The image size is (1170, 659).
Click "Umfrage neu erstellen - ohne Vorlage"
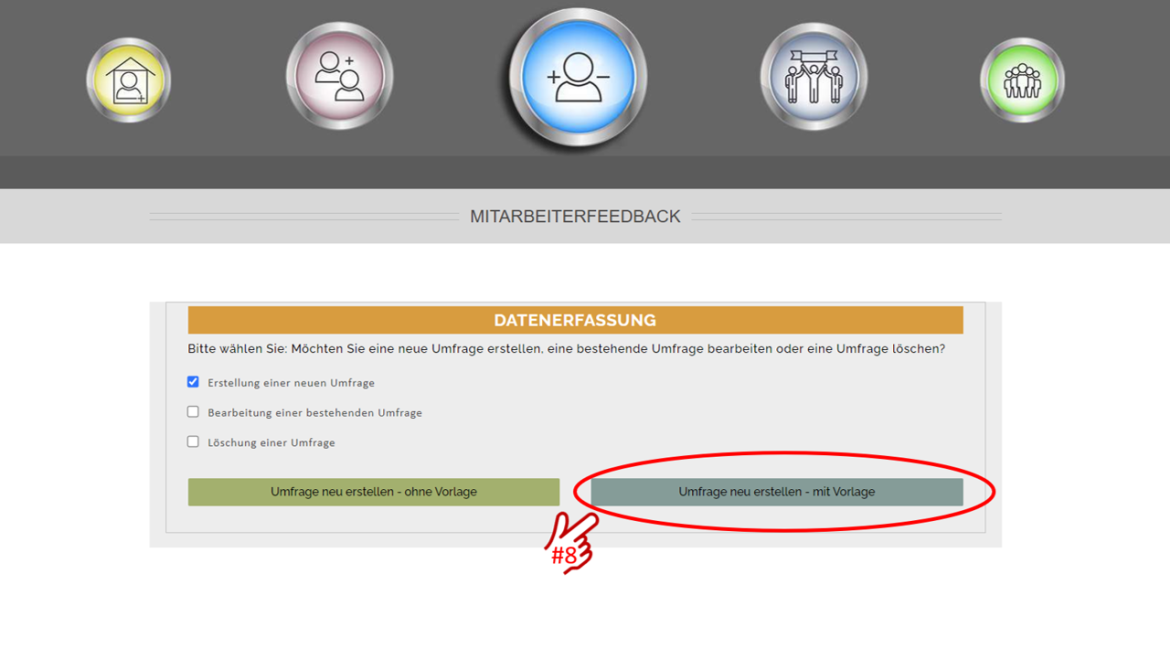pyautogui.click(x=373, y=491)
